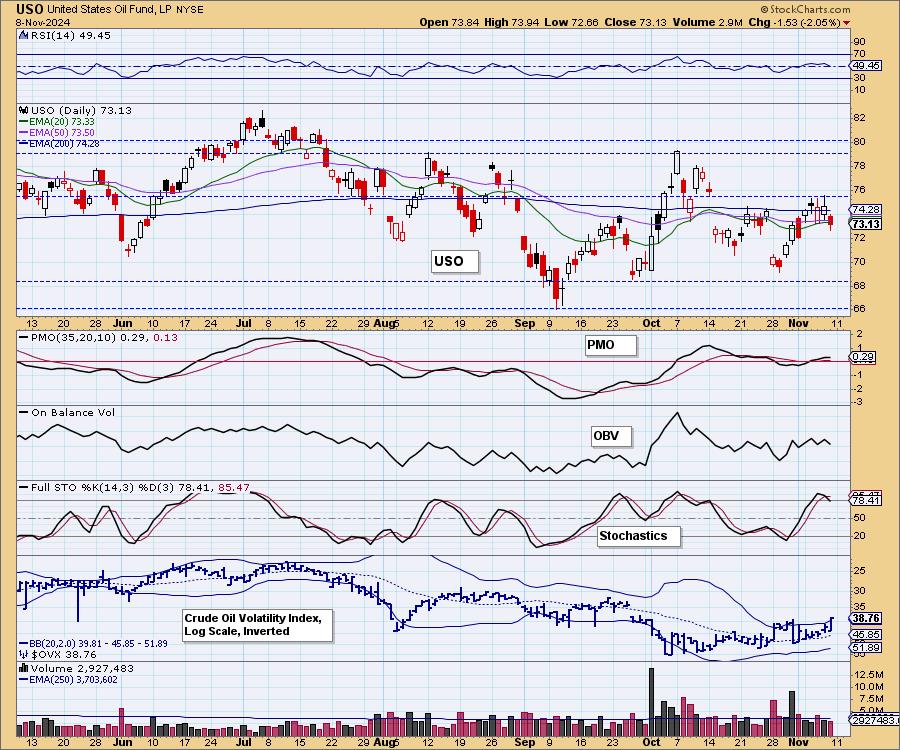Click the 'Low 72.66' value
Image resolution: width=900 pixels, height=750 pixels.
click(x=571, y=22)
